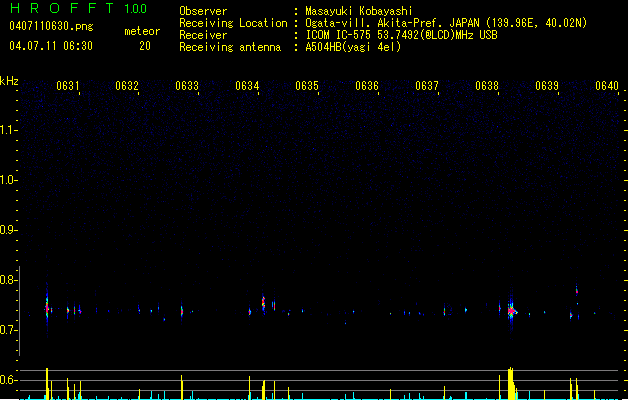Click the 0636 time marker
Viewport: 629px width, 400px height.
[x=367, y=86]
